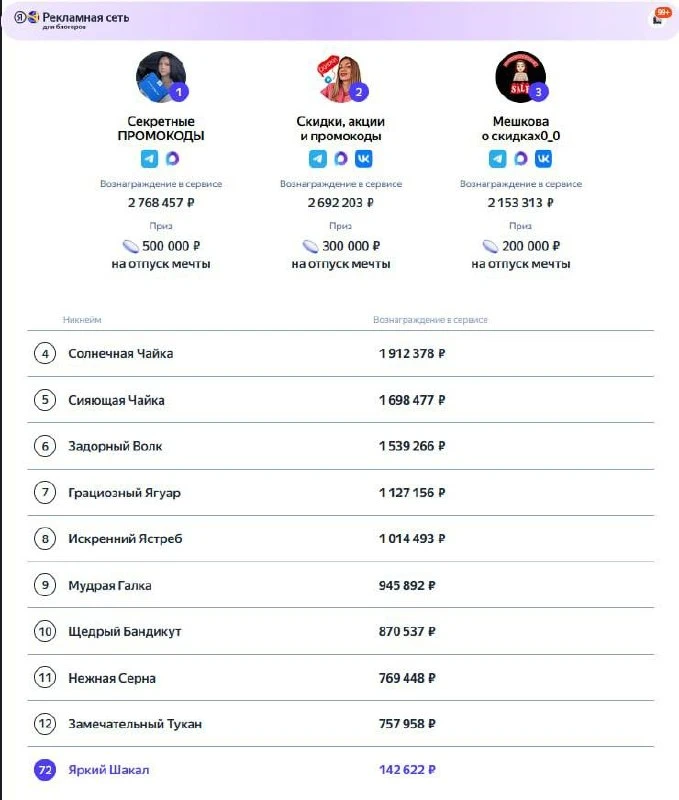
Task: Open purple messenger icon under Мешкова о скидках
Action: 520,159
